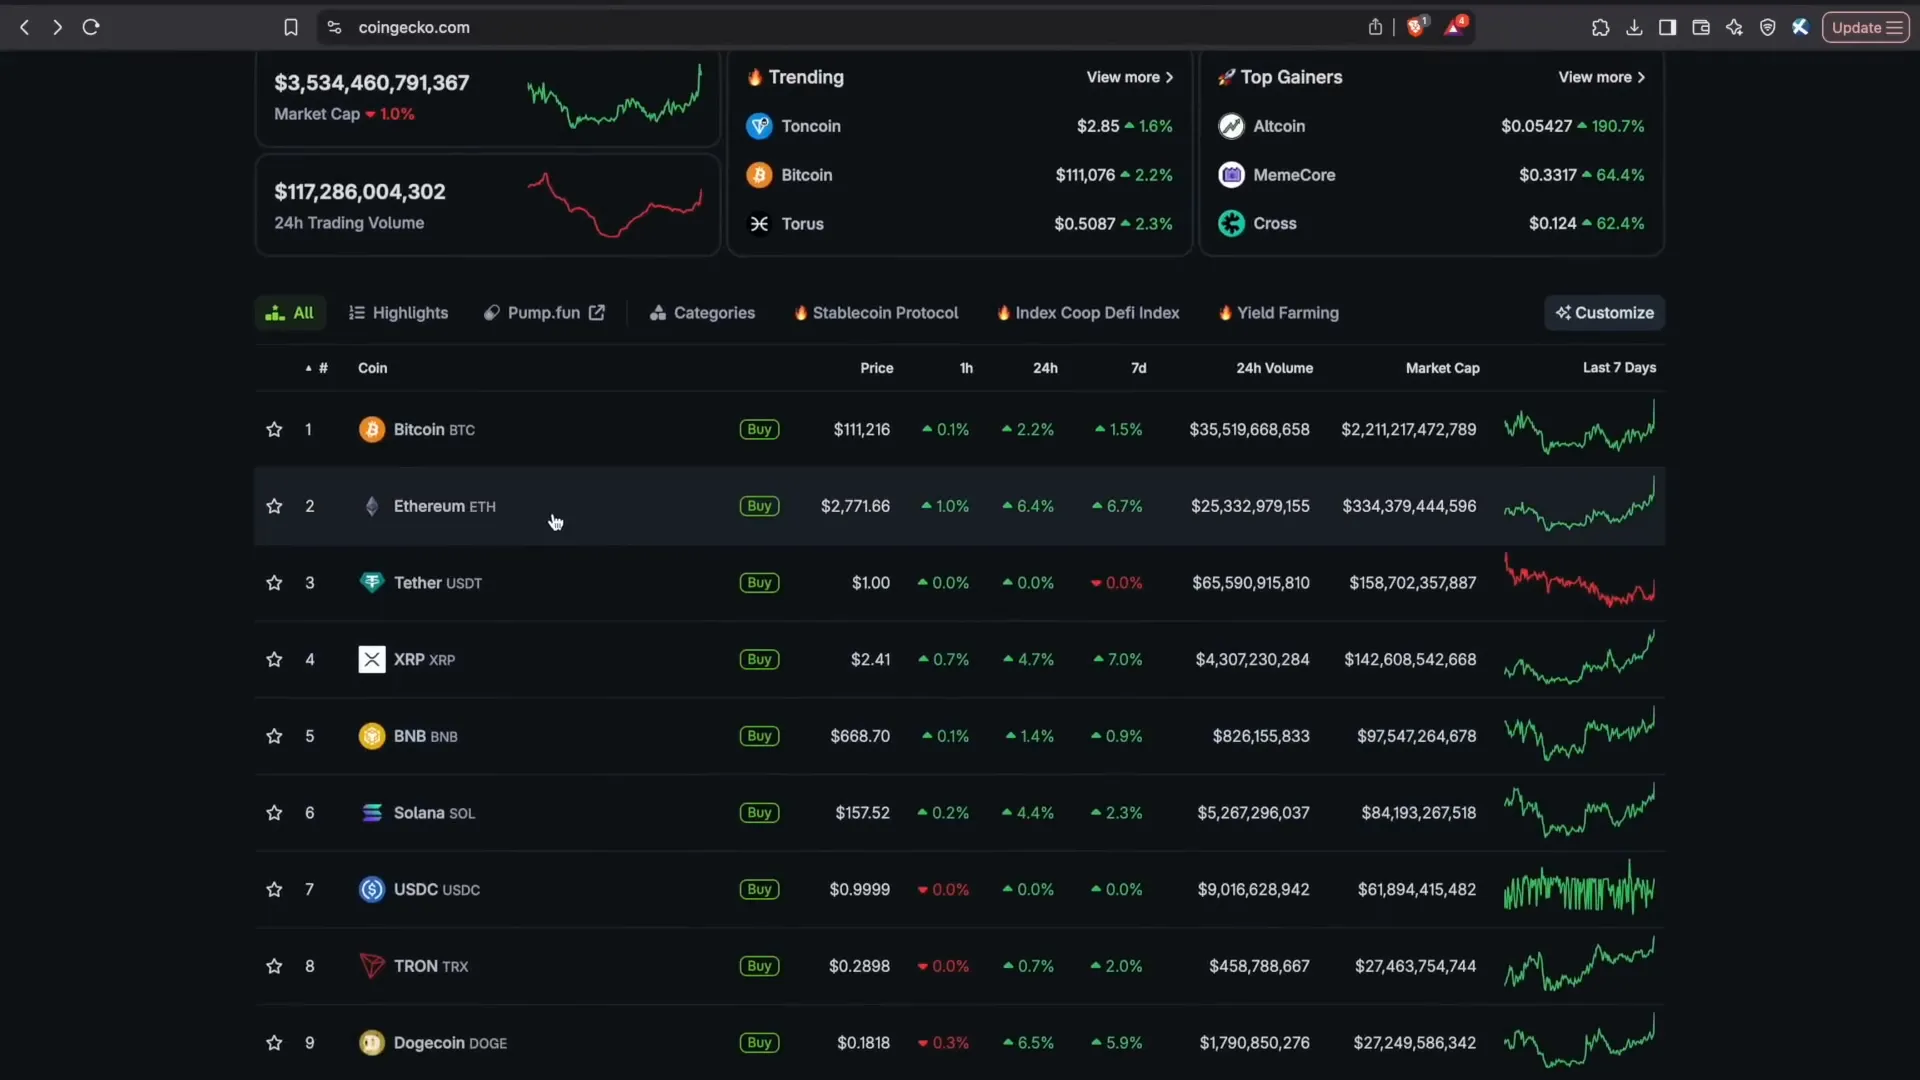Open the Categories tab
This screenshot has width=1920, height=1080.
pos(702,313)
